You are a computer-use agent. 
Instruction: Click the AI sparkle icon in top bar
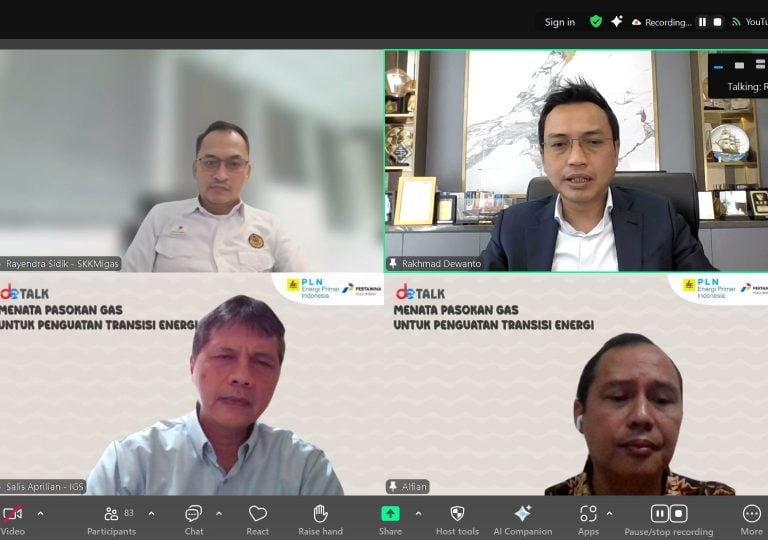pyautogui.click(x=617, y=22)
